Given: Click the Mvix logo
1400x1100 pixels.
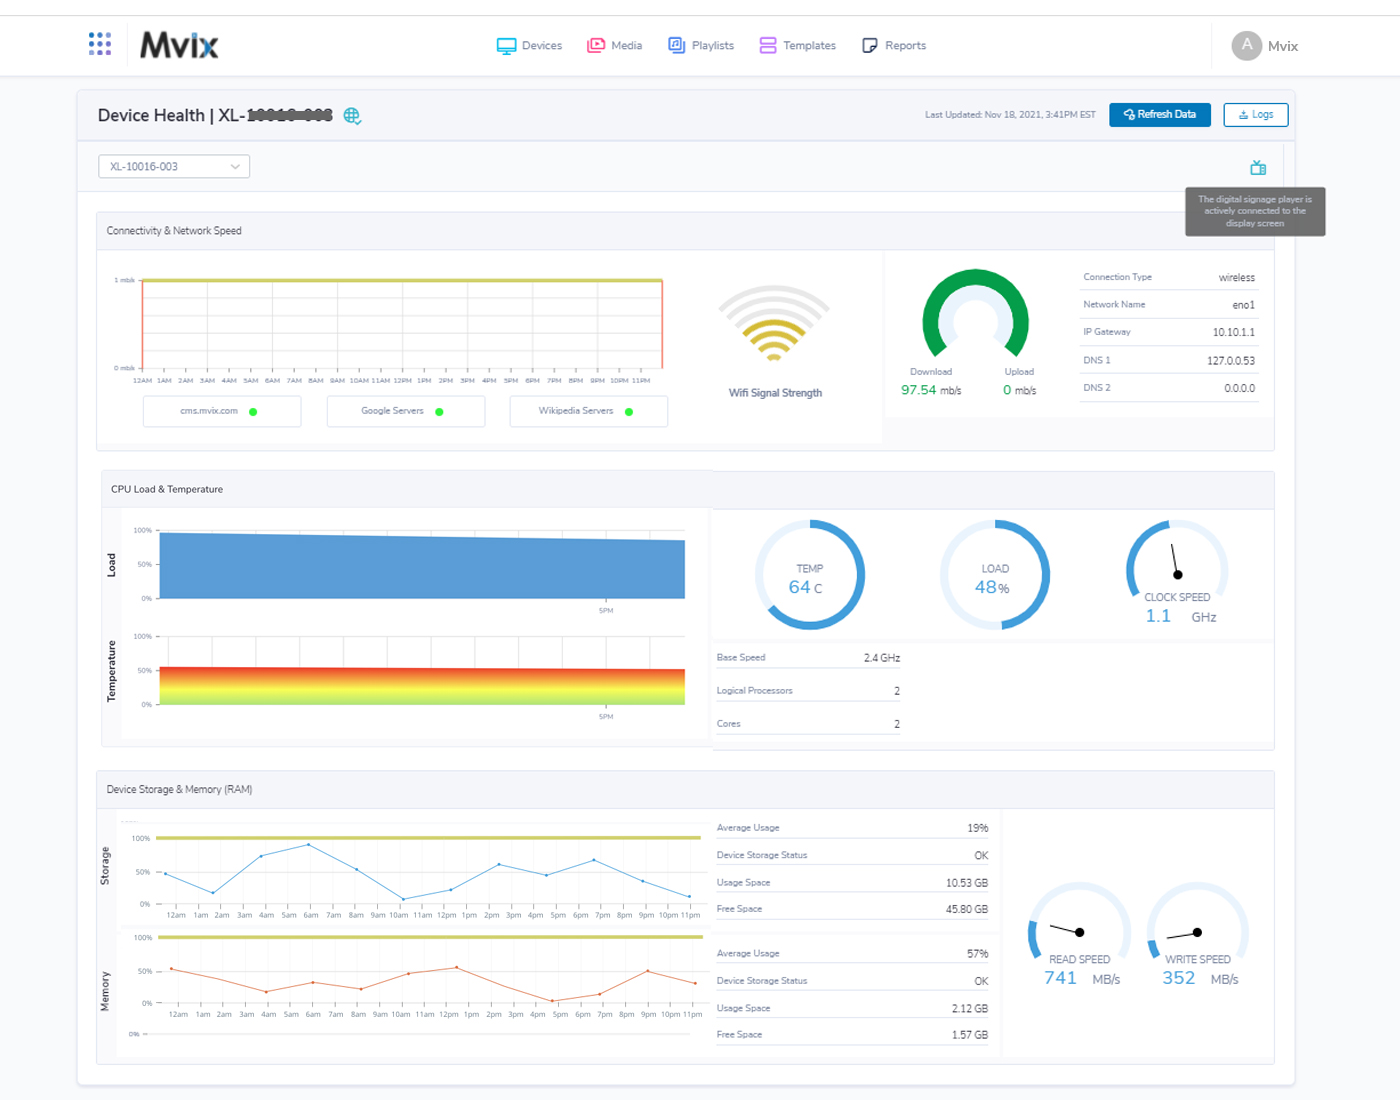Looking at the screenshot, I should 178,45.
